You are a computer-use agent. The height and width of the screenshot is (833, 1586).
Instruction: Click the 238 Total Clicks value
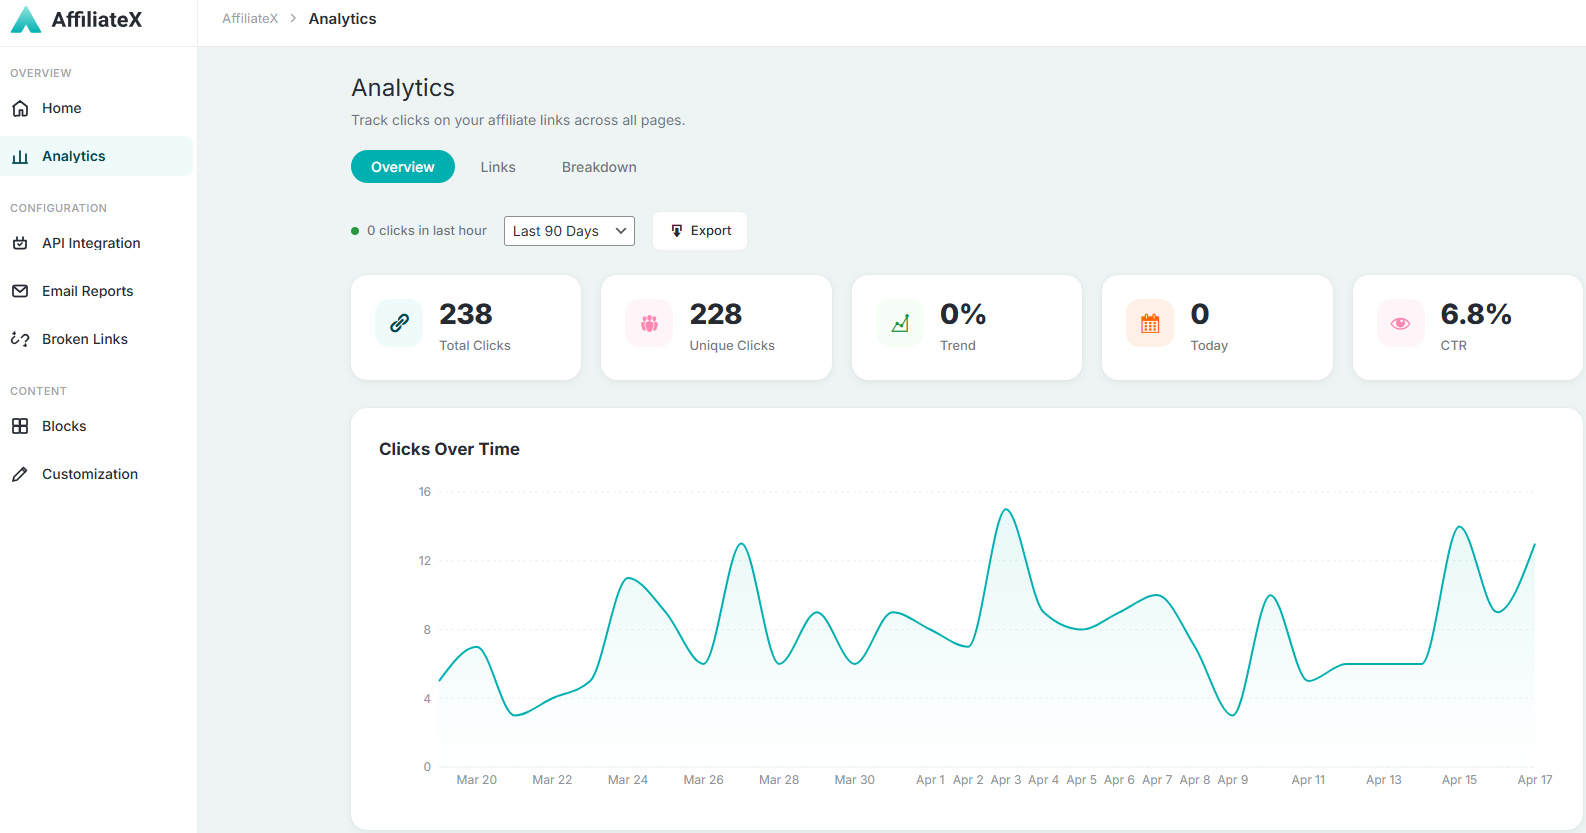click(466, 314)
